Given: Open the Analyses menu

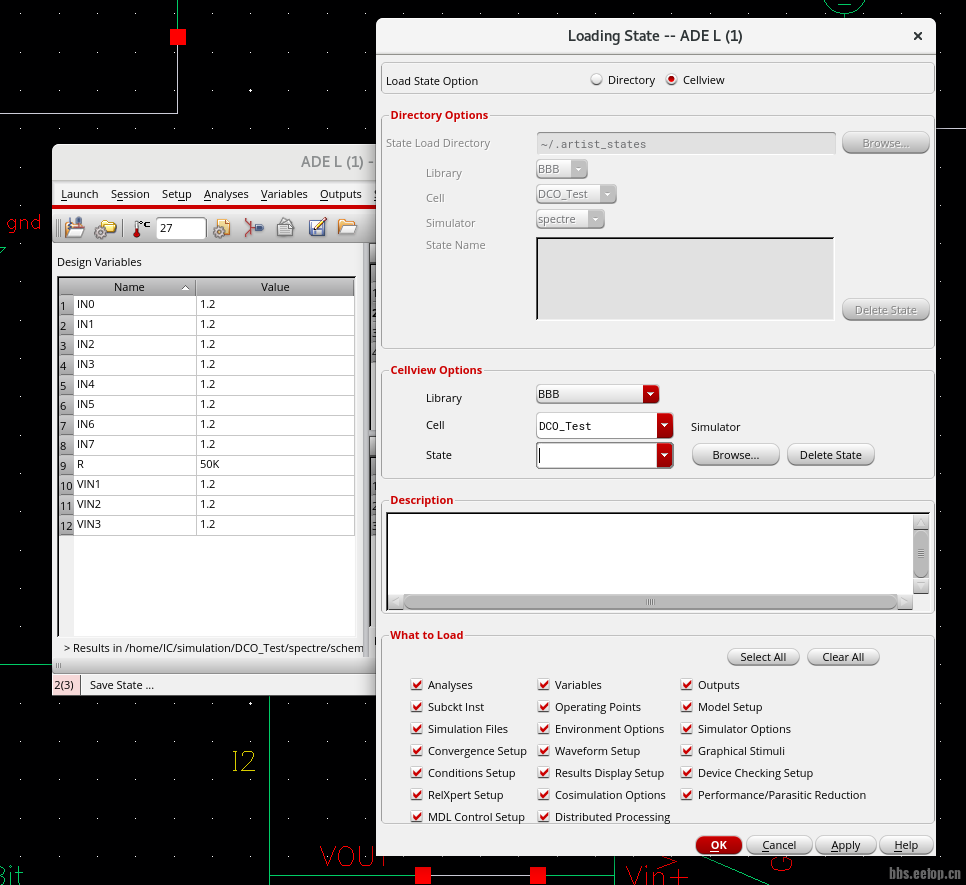Looking at the screenshot, I should [x=226, y=194].
